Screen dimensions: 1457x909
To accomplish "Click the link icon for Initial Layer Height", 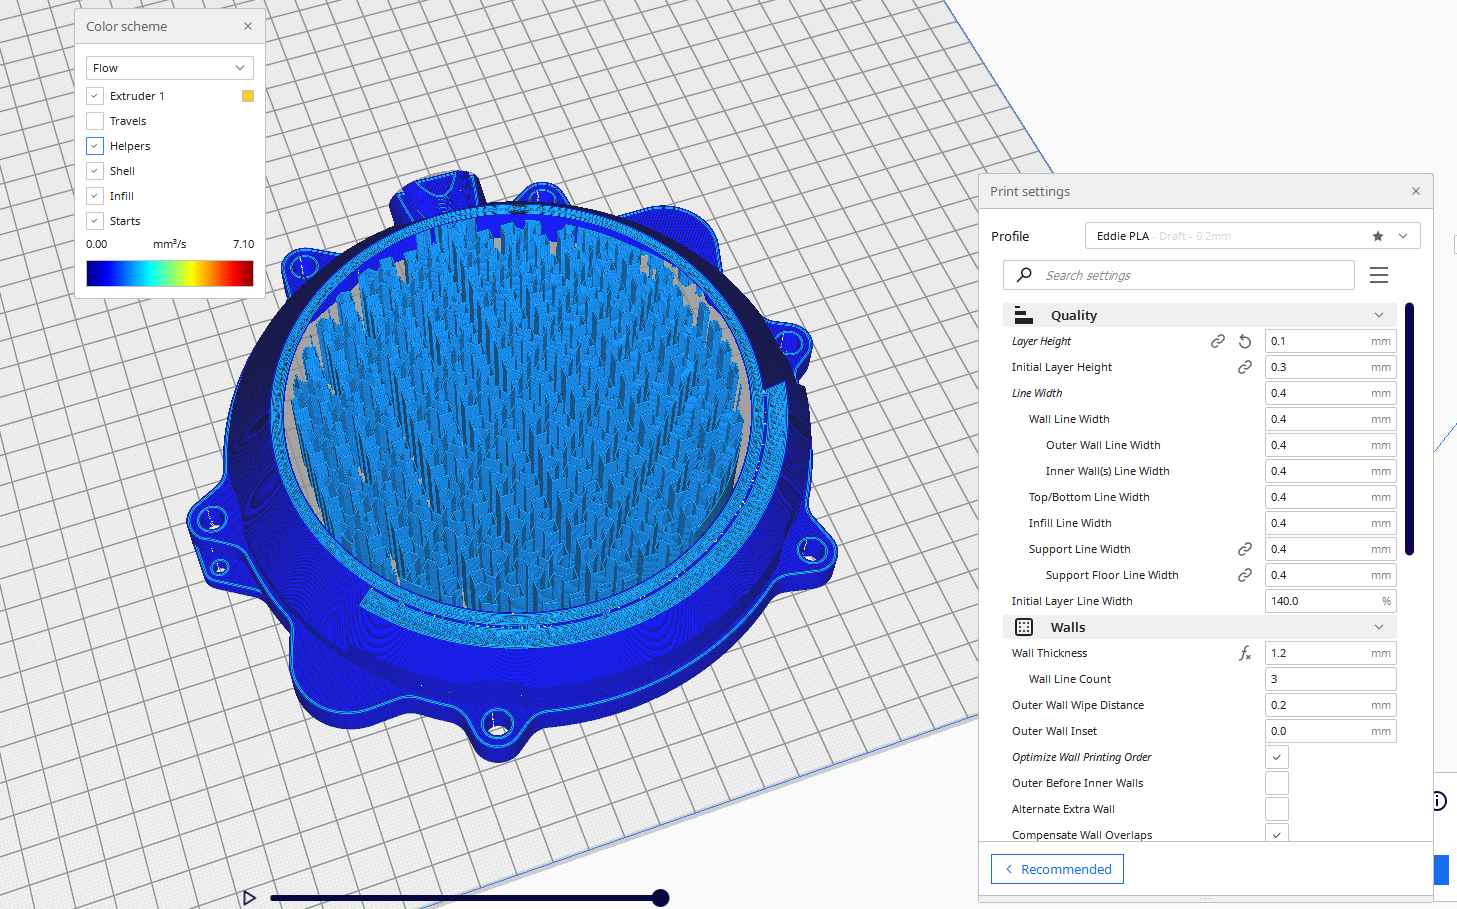I will (1245, 367).
